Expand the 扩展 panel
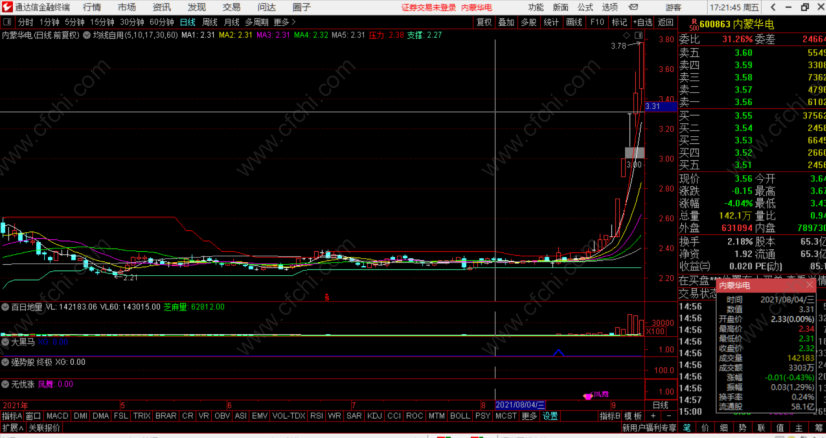The image size is (826, 438). coord(13,427)
